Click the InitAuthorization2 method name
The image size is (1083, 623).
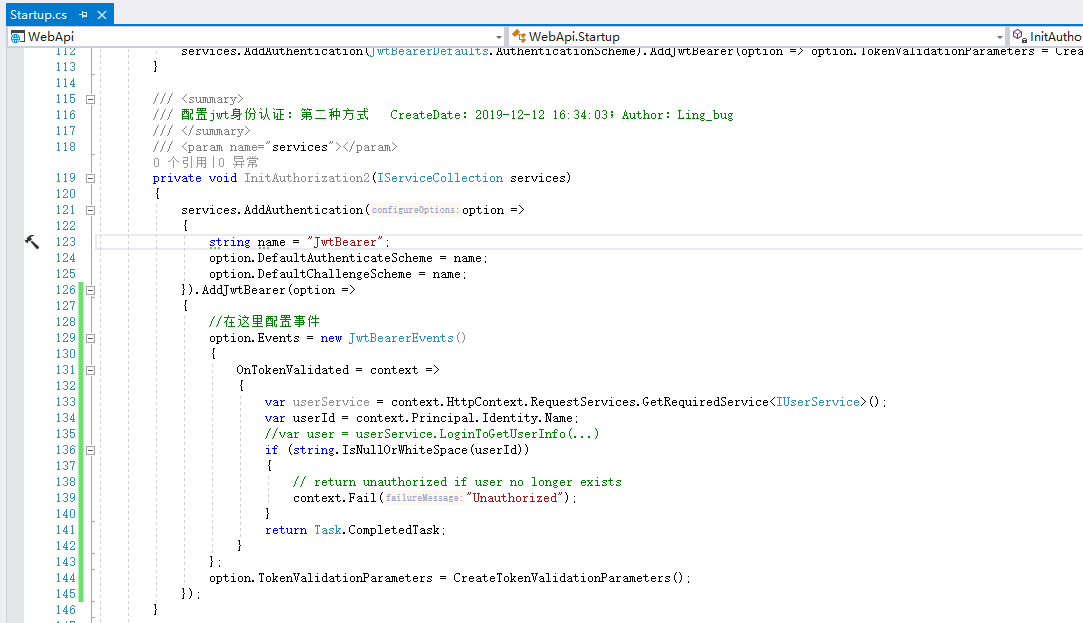[307, 178]
